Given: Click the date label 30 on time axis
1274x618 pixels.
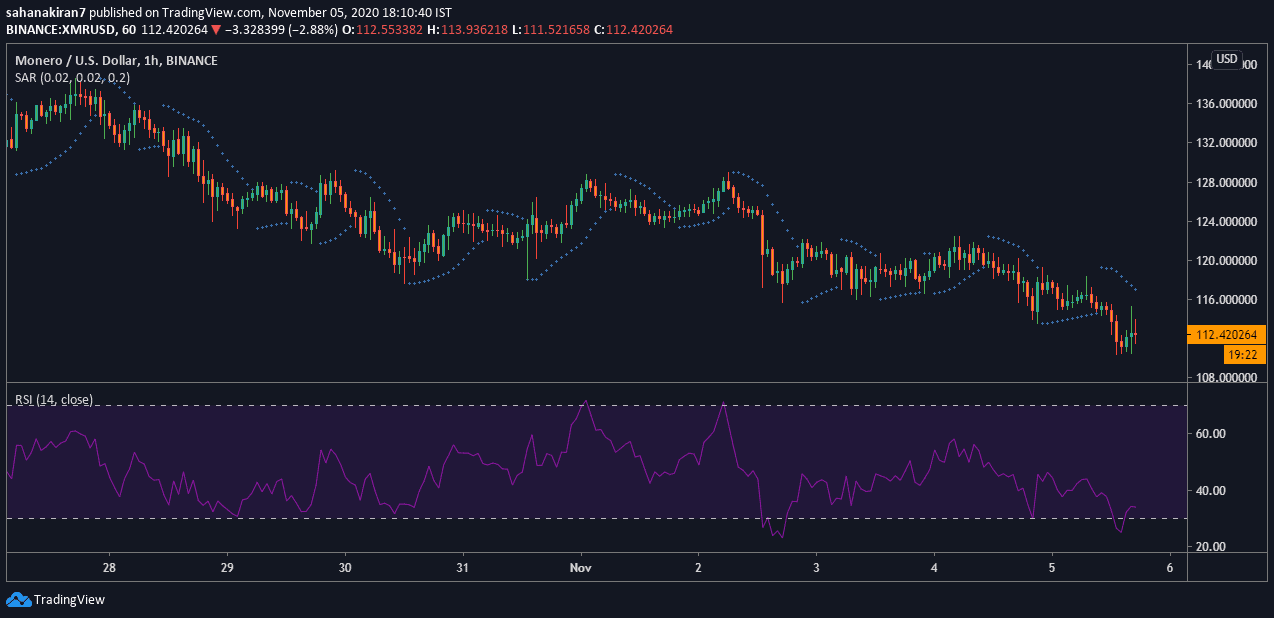Looking at the screenshot, I should (345, 566).
